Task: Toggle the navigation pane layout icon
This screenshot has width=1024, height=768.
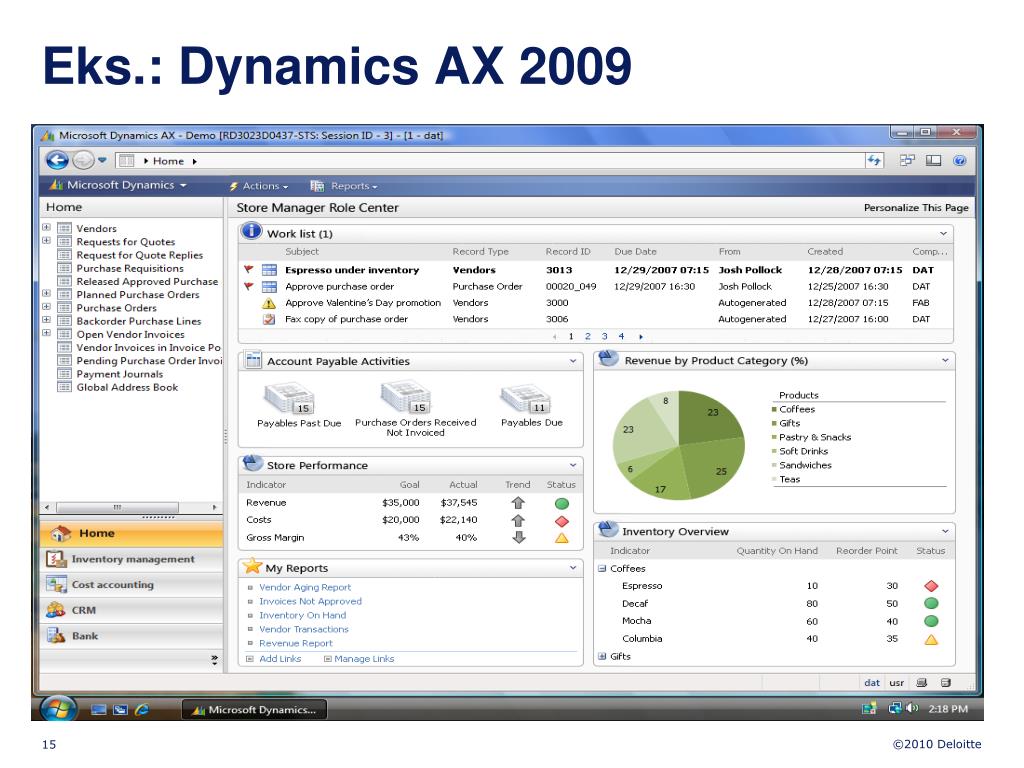Action: tap(933, 161)
